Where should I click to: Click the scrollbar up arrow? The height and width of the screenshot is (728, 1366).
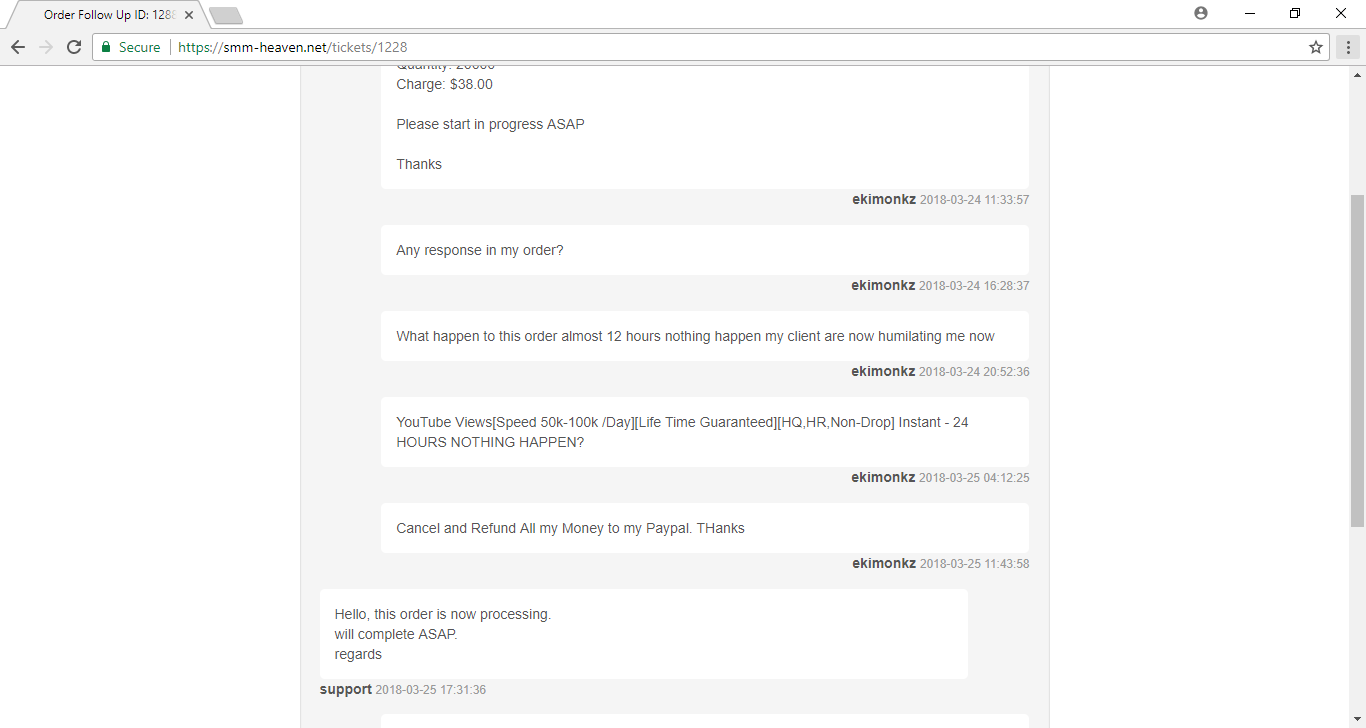1357,75
